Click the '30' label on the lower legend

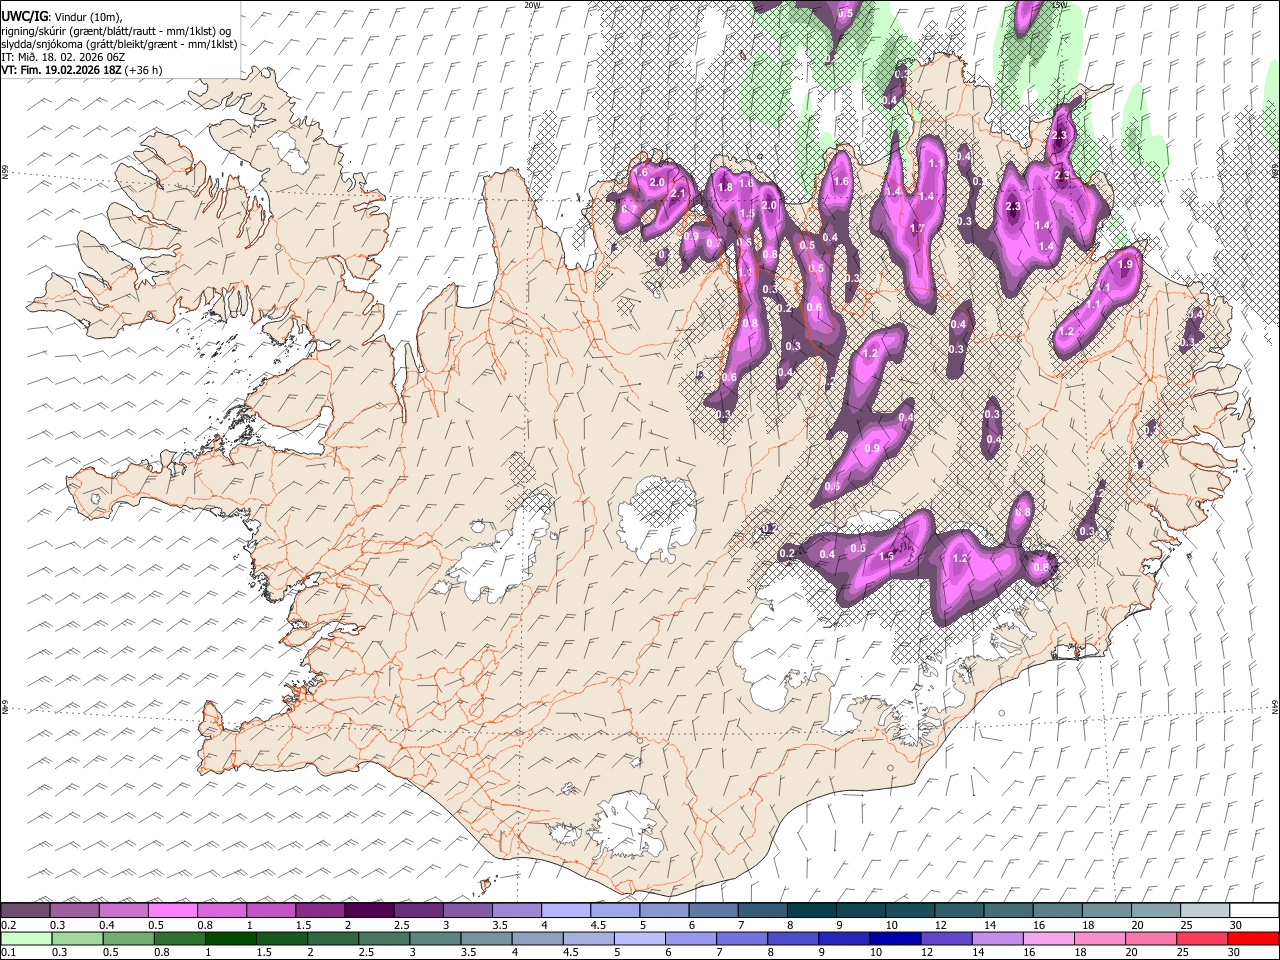point(1233,952)
